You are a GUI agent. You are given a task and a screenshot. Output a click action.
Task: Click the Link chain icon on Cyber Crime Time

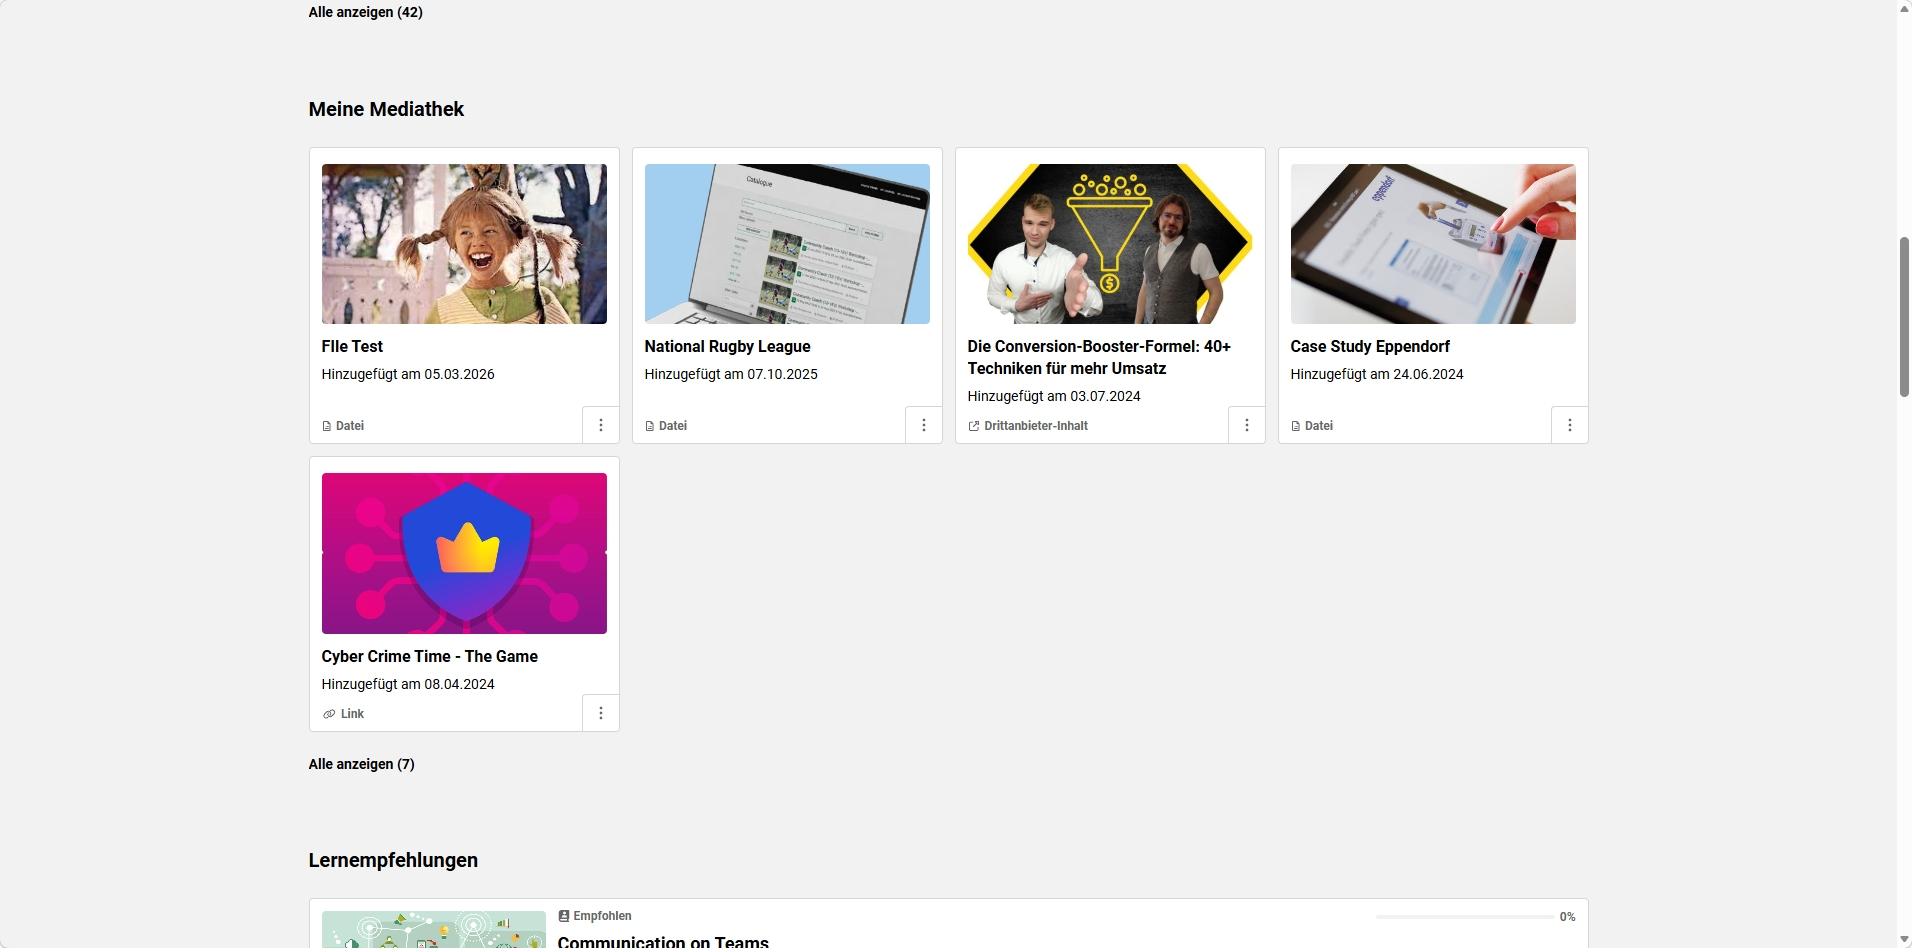tap(329, 714)
